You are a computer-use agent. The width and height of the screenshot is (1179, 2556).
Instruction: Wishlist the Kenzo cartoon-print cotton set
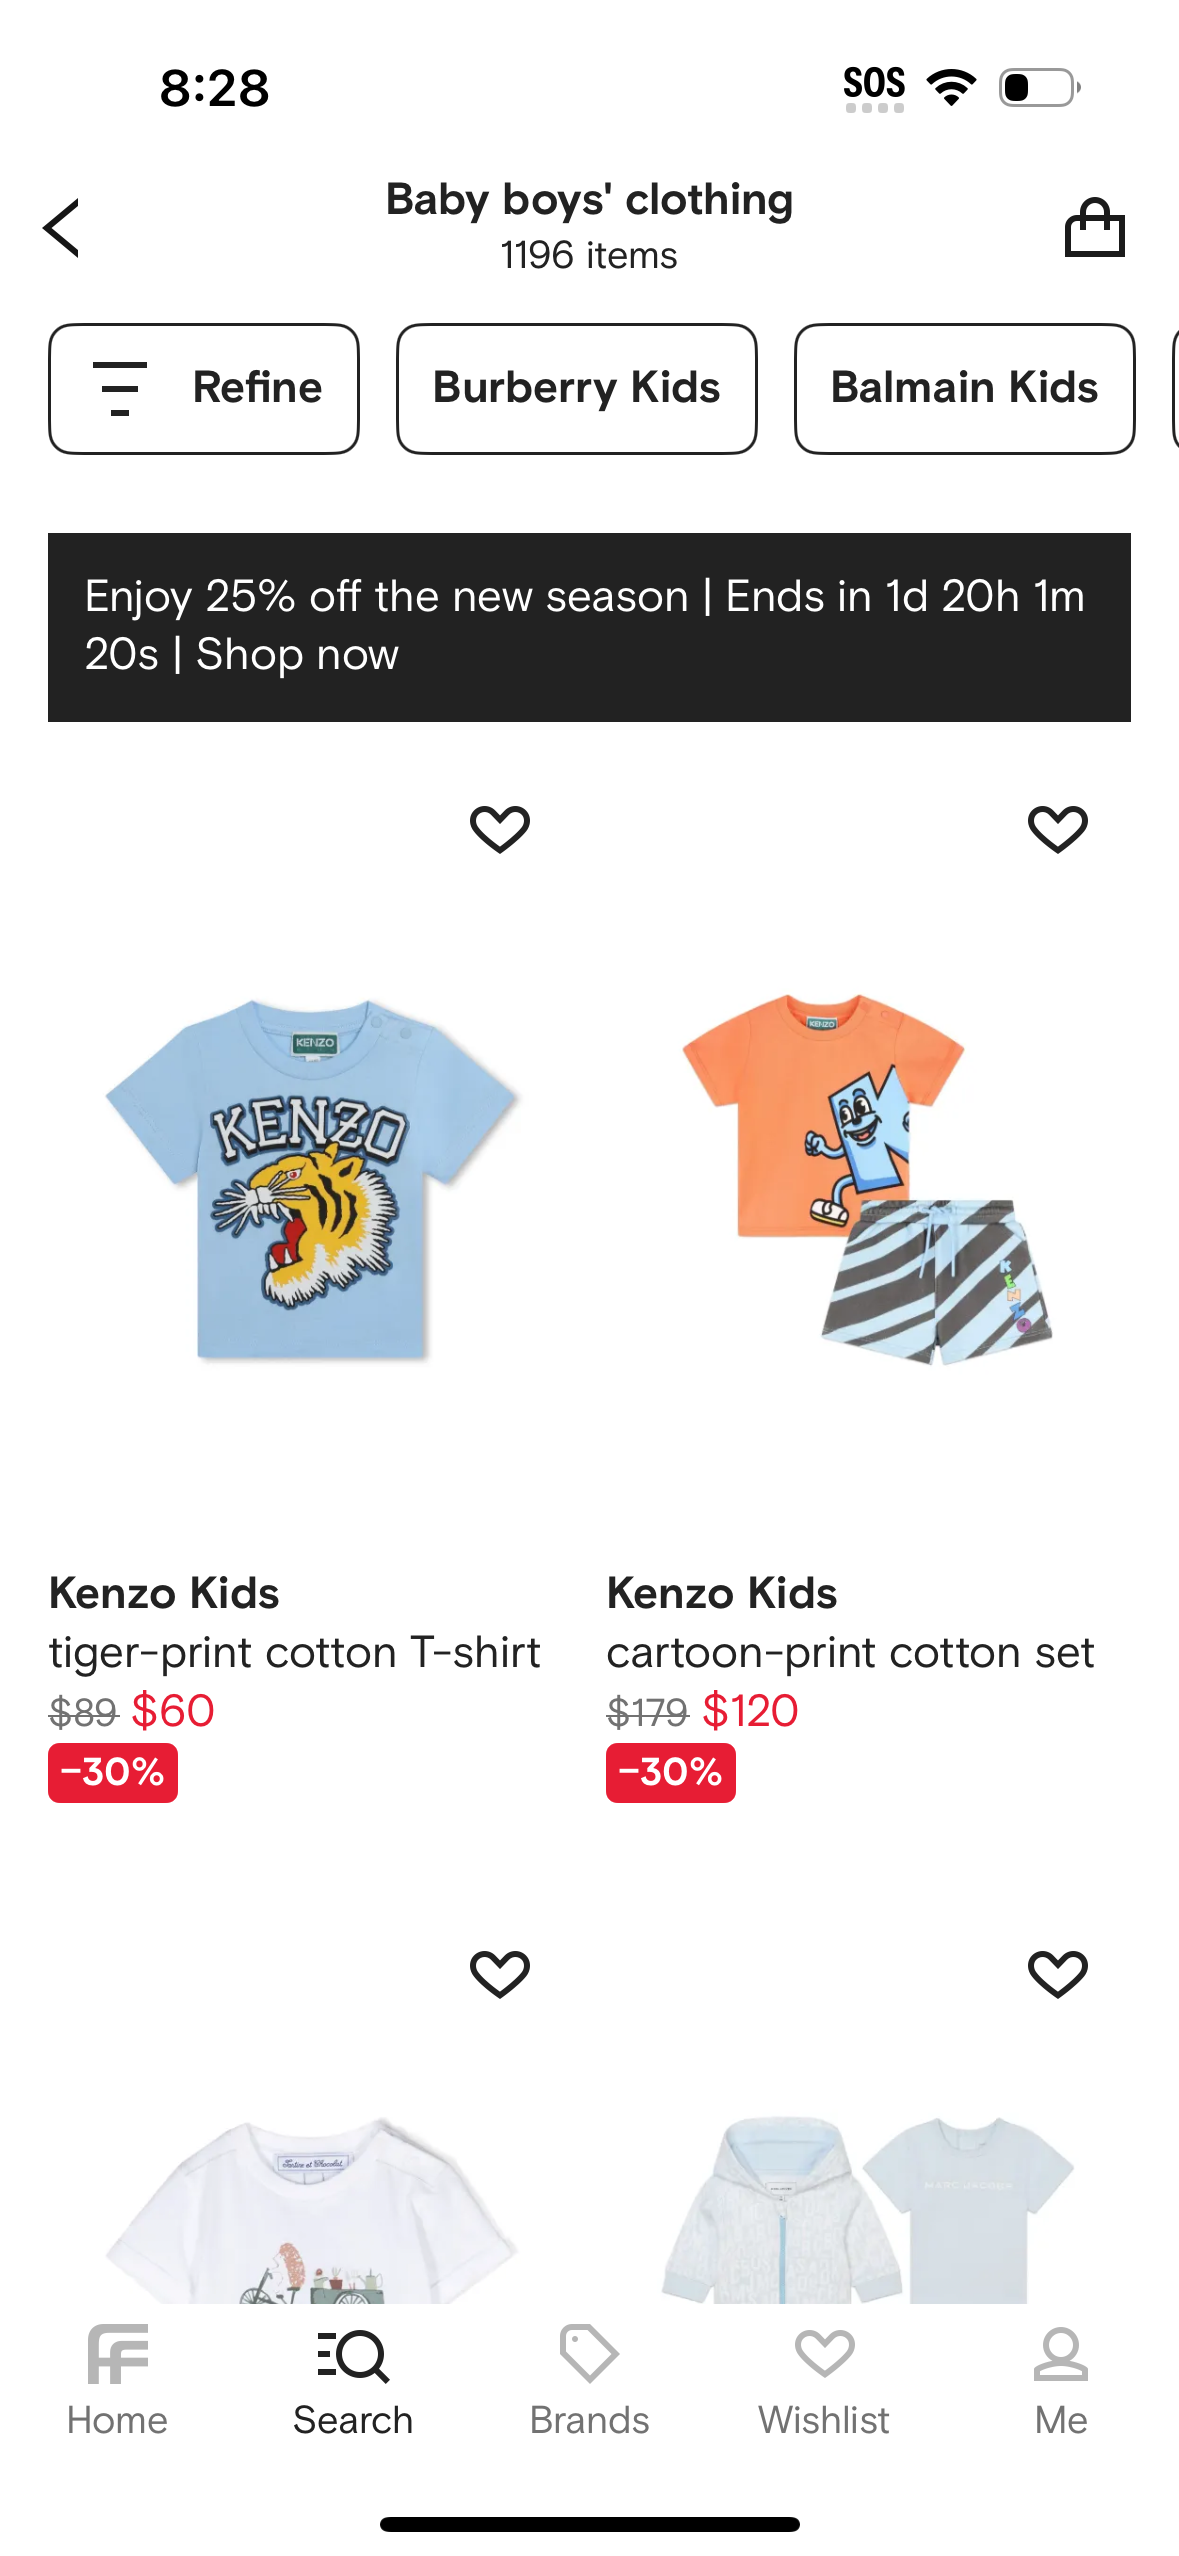[1057, 829]
